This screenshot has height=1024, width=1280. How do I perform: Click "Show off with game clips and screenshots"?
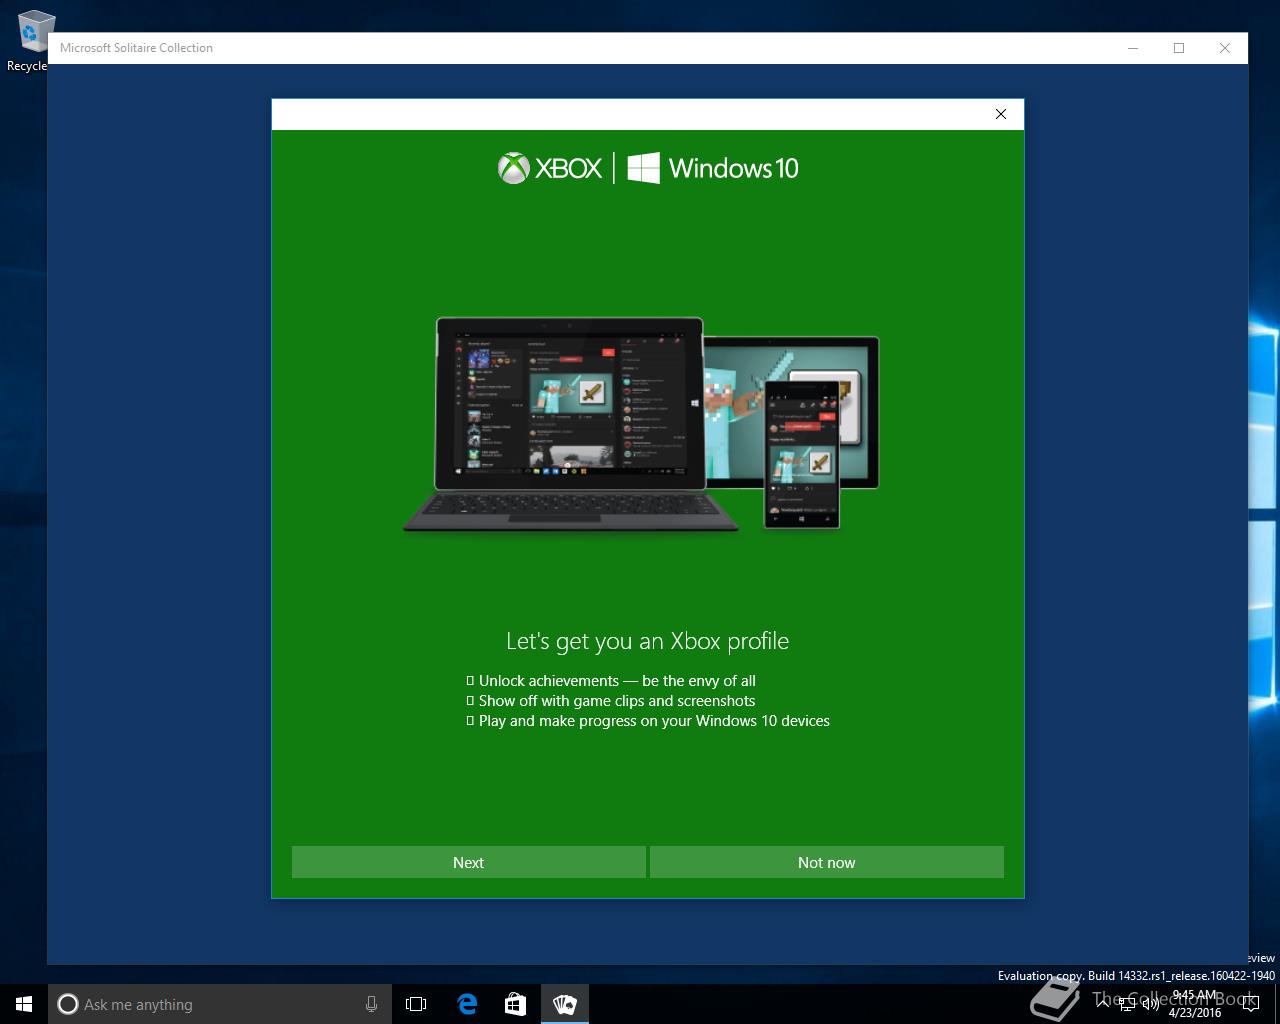click(617, 701)
